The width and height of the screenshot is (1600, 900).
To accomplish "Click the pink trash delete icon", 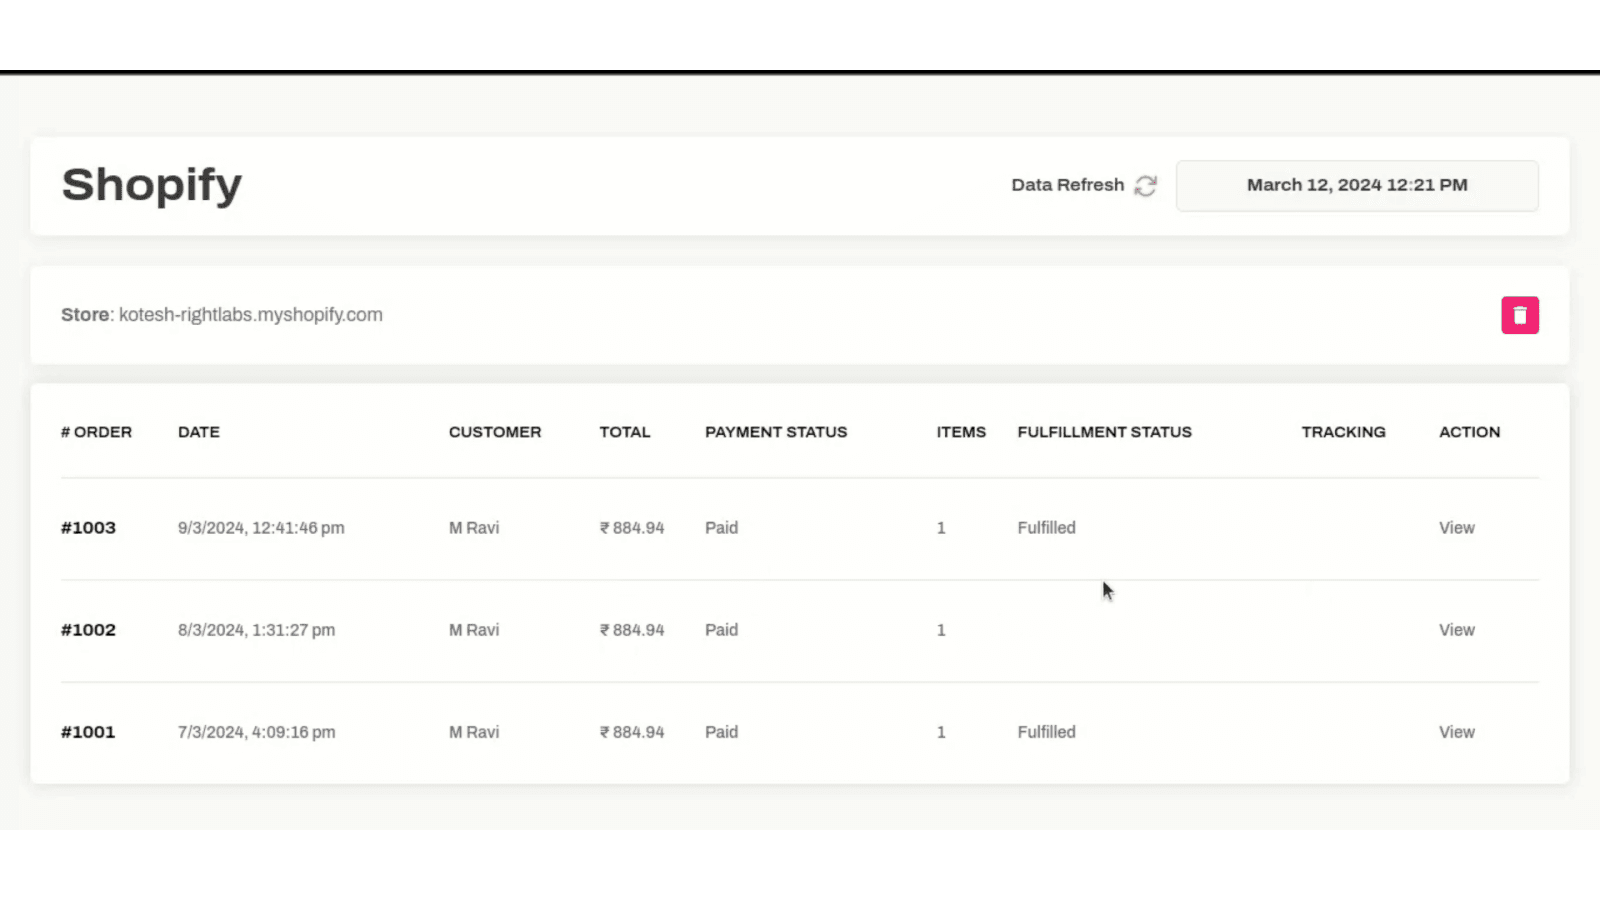I will tap(1519, 314).
